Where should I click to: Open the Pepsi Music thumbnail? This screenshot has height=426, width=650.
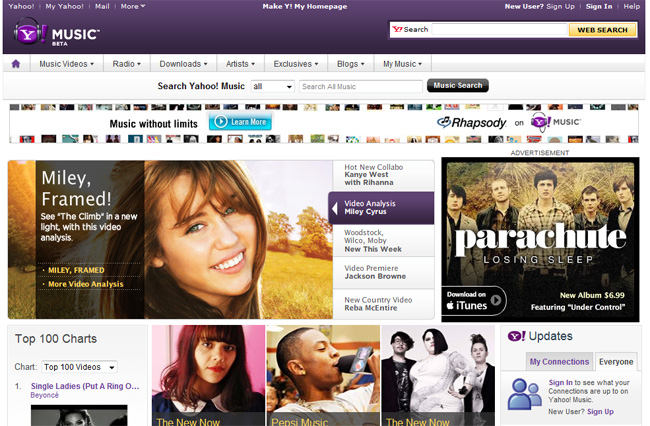(323, 375)
